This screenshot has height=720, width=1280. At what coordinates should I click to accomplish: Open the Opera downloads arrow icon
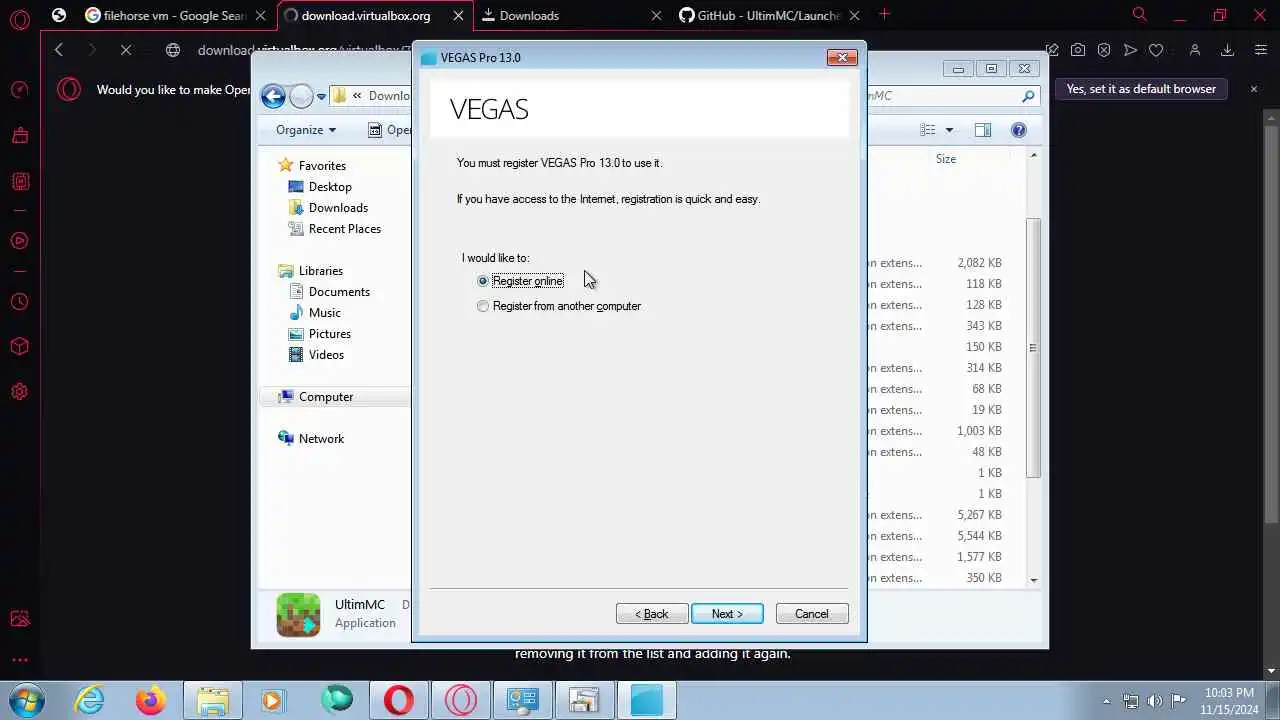(x=1228, y=50)
